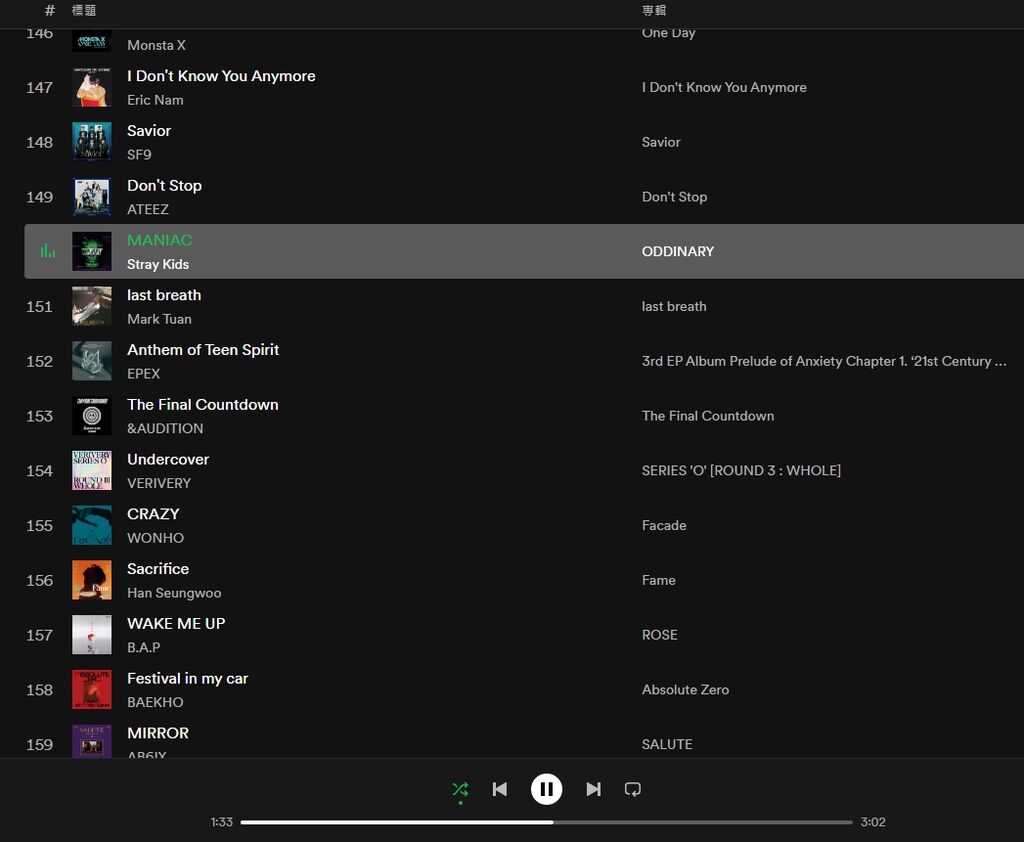Seek within the song progress bar

[547, 822]
